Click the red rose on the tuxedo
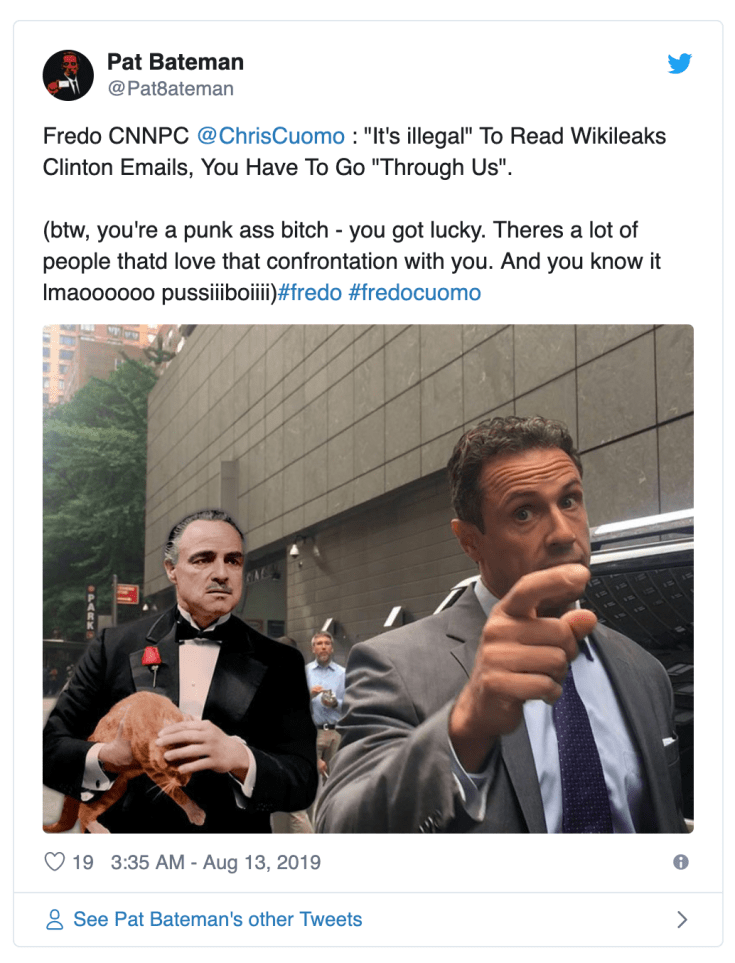735x963 pixels. coord(151,657)
